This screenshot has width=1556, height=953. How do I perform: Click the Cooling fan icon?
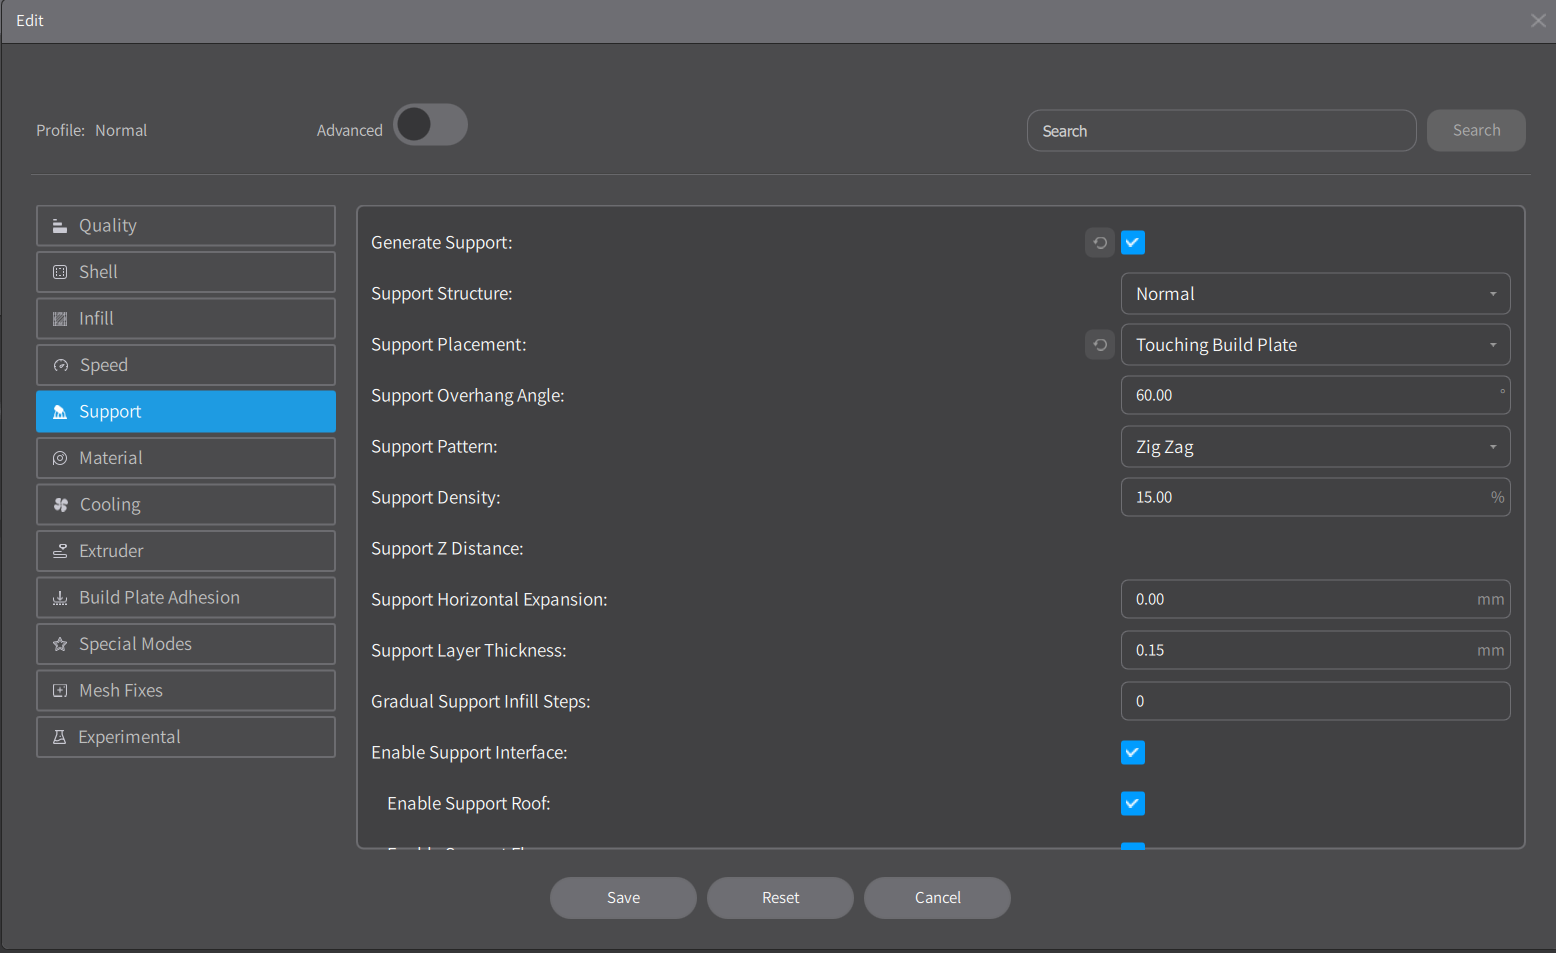(61, 505)
